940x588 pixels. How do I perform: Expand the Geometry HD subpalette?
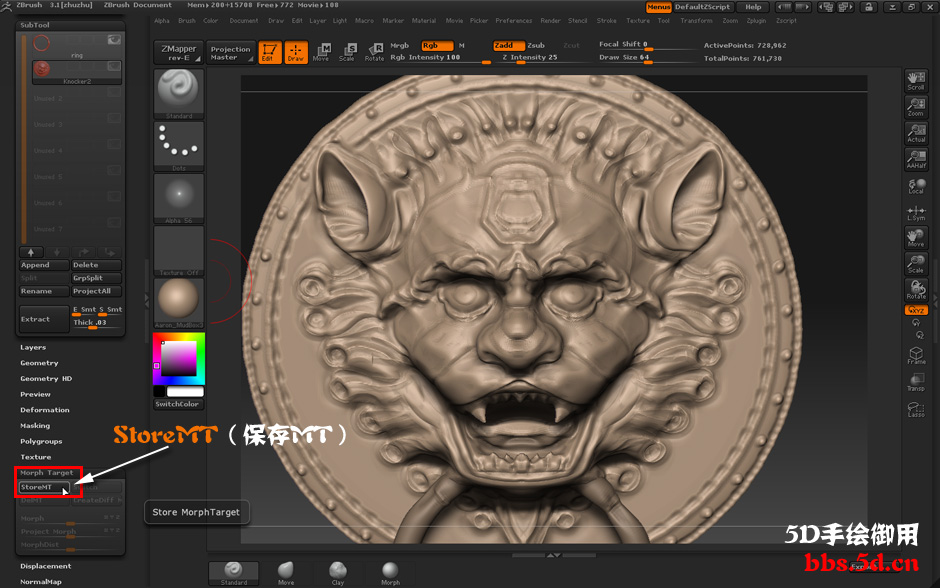coord(46,379)
